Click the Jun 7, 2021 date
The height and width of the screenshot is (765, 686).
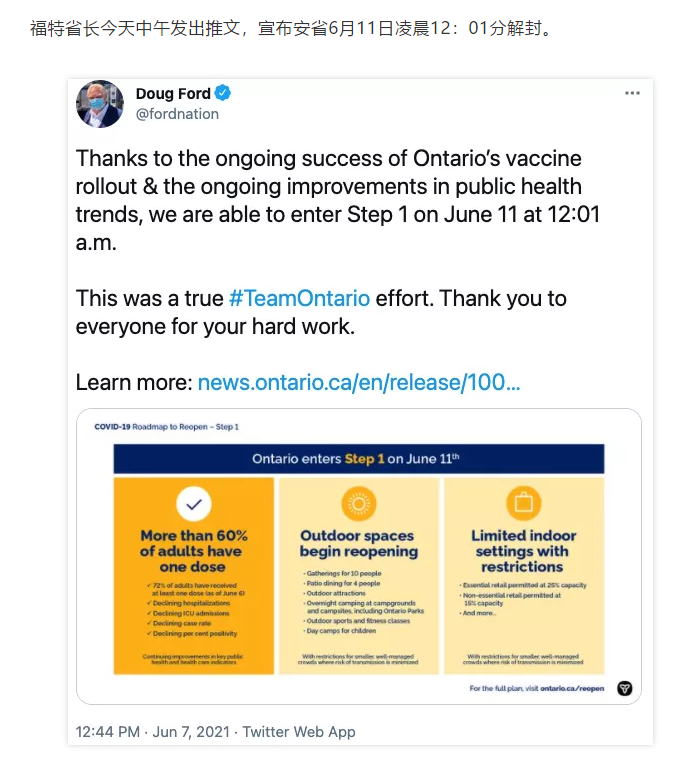click(x=191, y=732)
